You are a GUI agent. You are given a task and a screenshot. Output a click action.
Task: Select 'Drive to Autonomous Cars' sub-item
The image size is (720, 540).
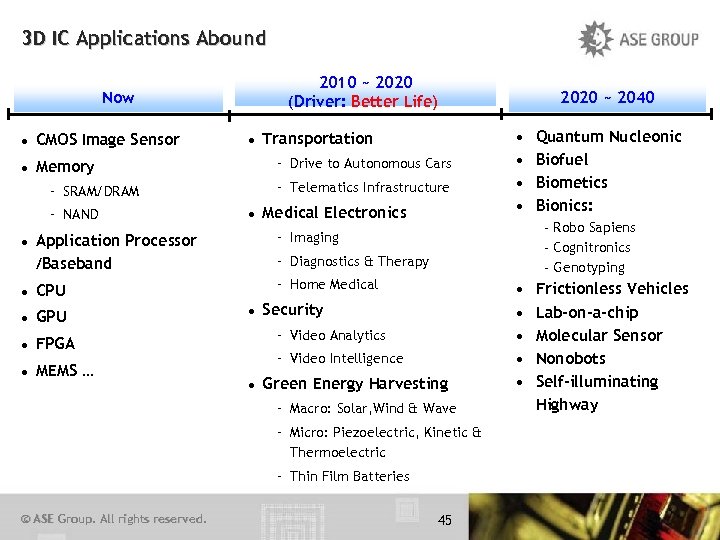[x=370, y=163]
